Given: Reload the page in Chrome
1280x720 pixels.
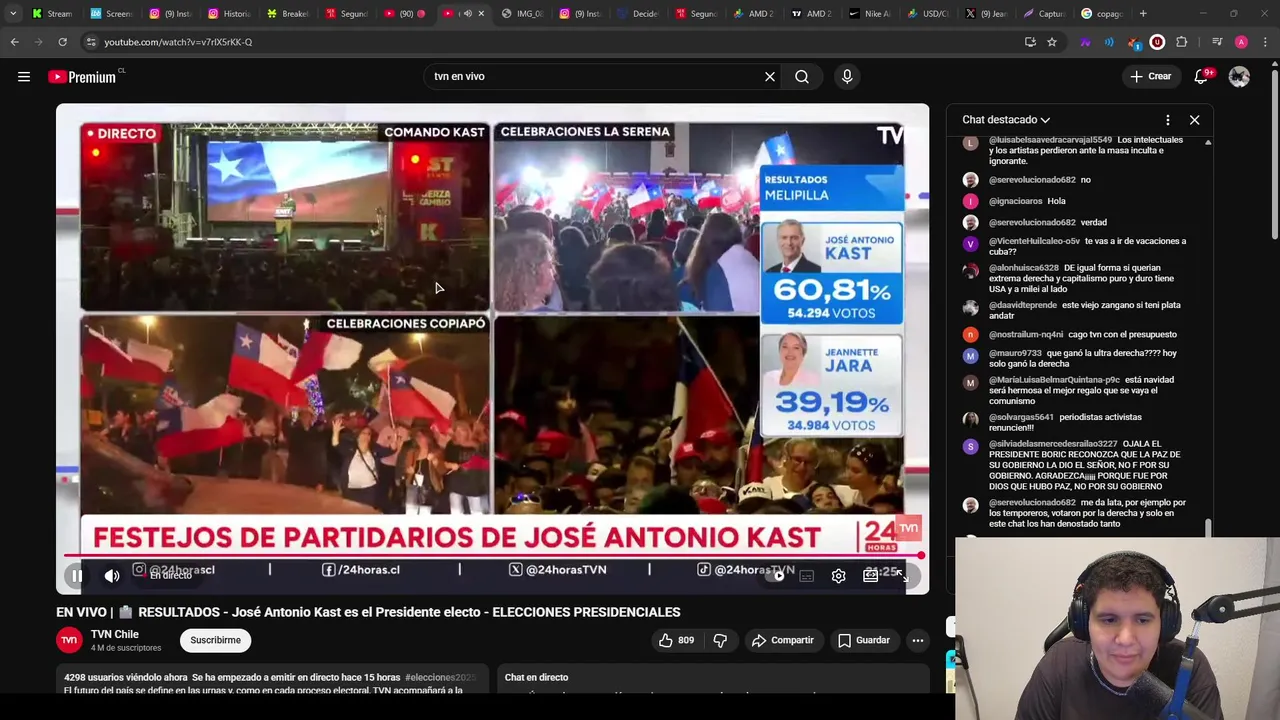Looking at the screenshot, I should point(62,42).
